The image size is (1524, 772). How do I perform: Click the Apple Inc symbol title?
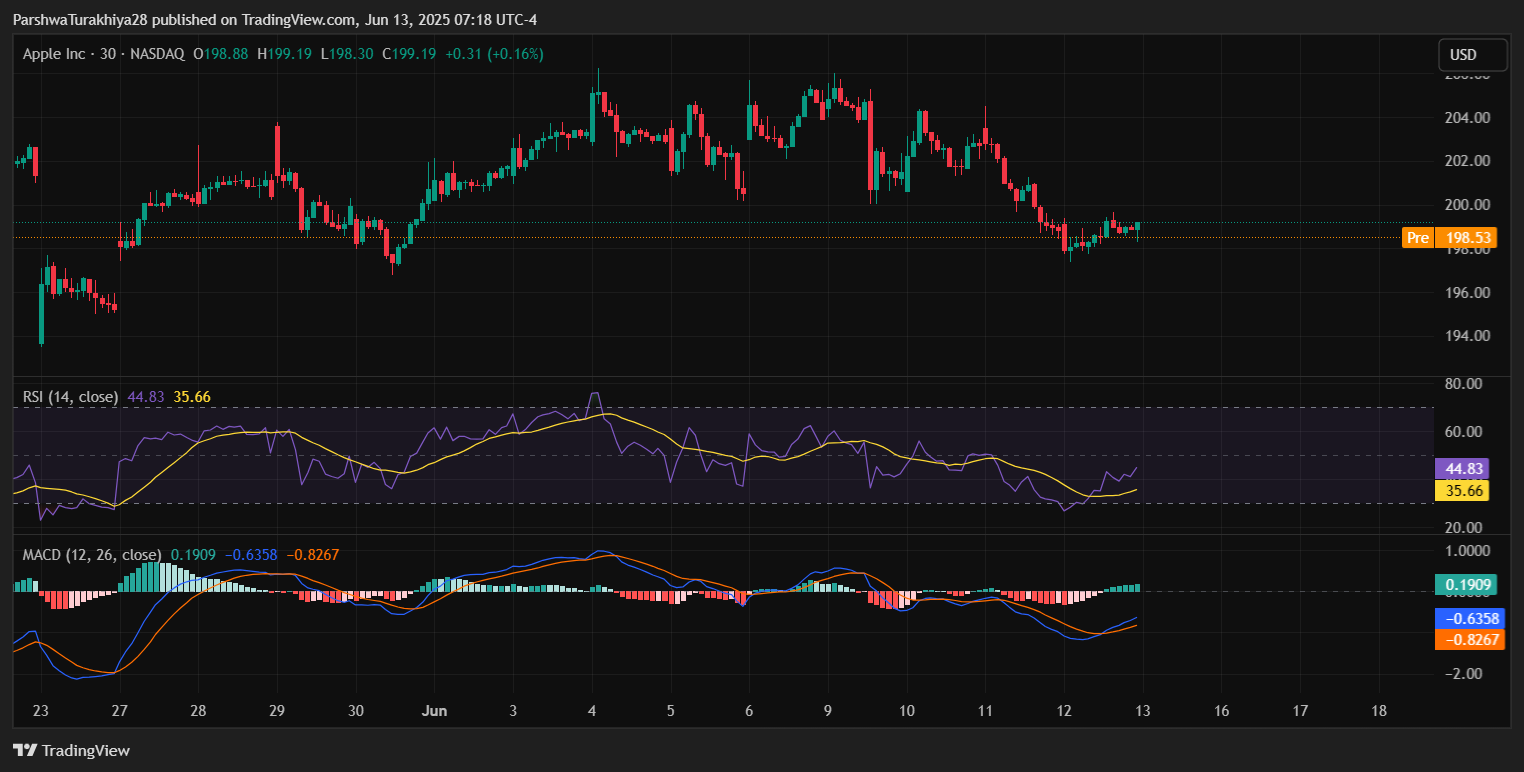click(56, 54)
